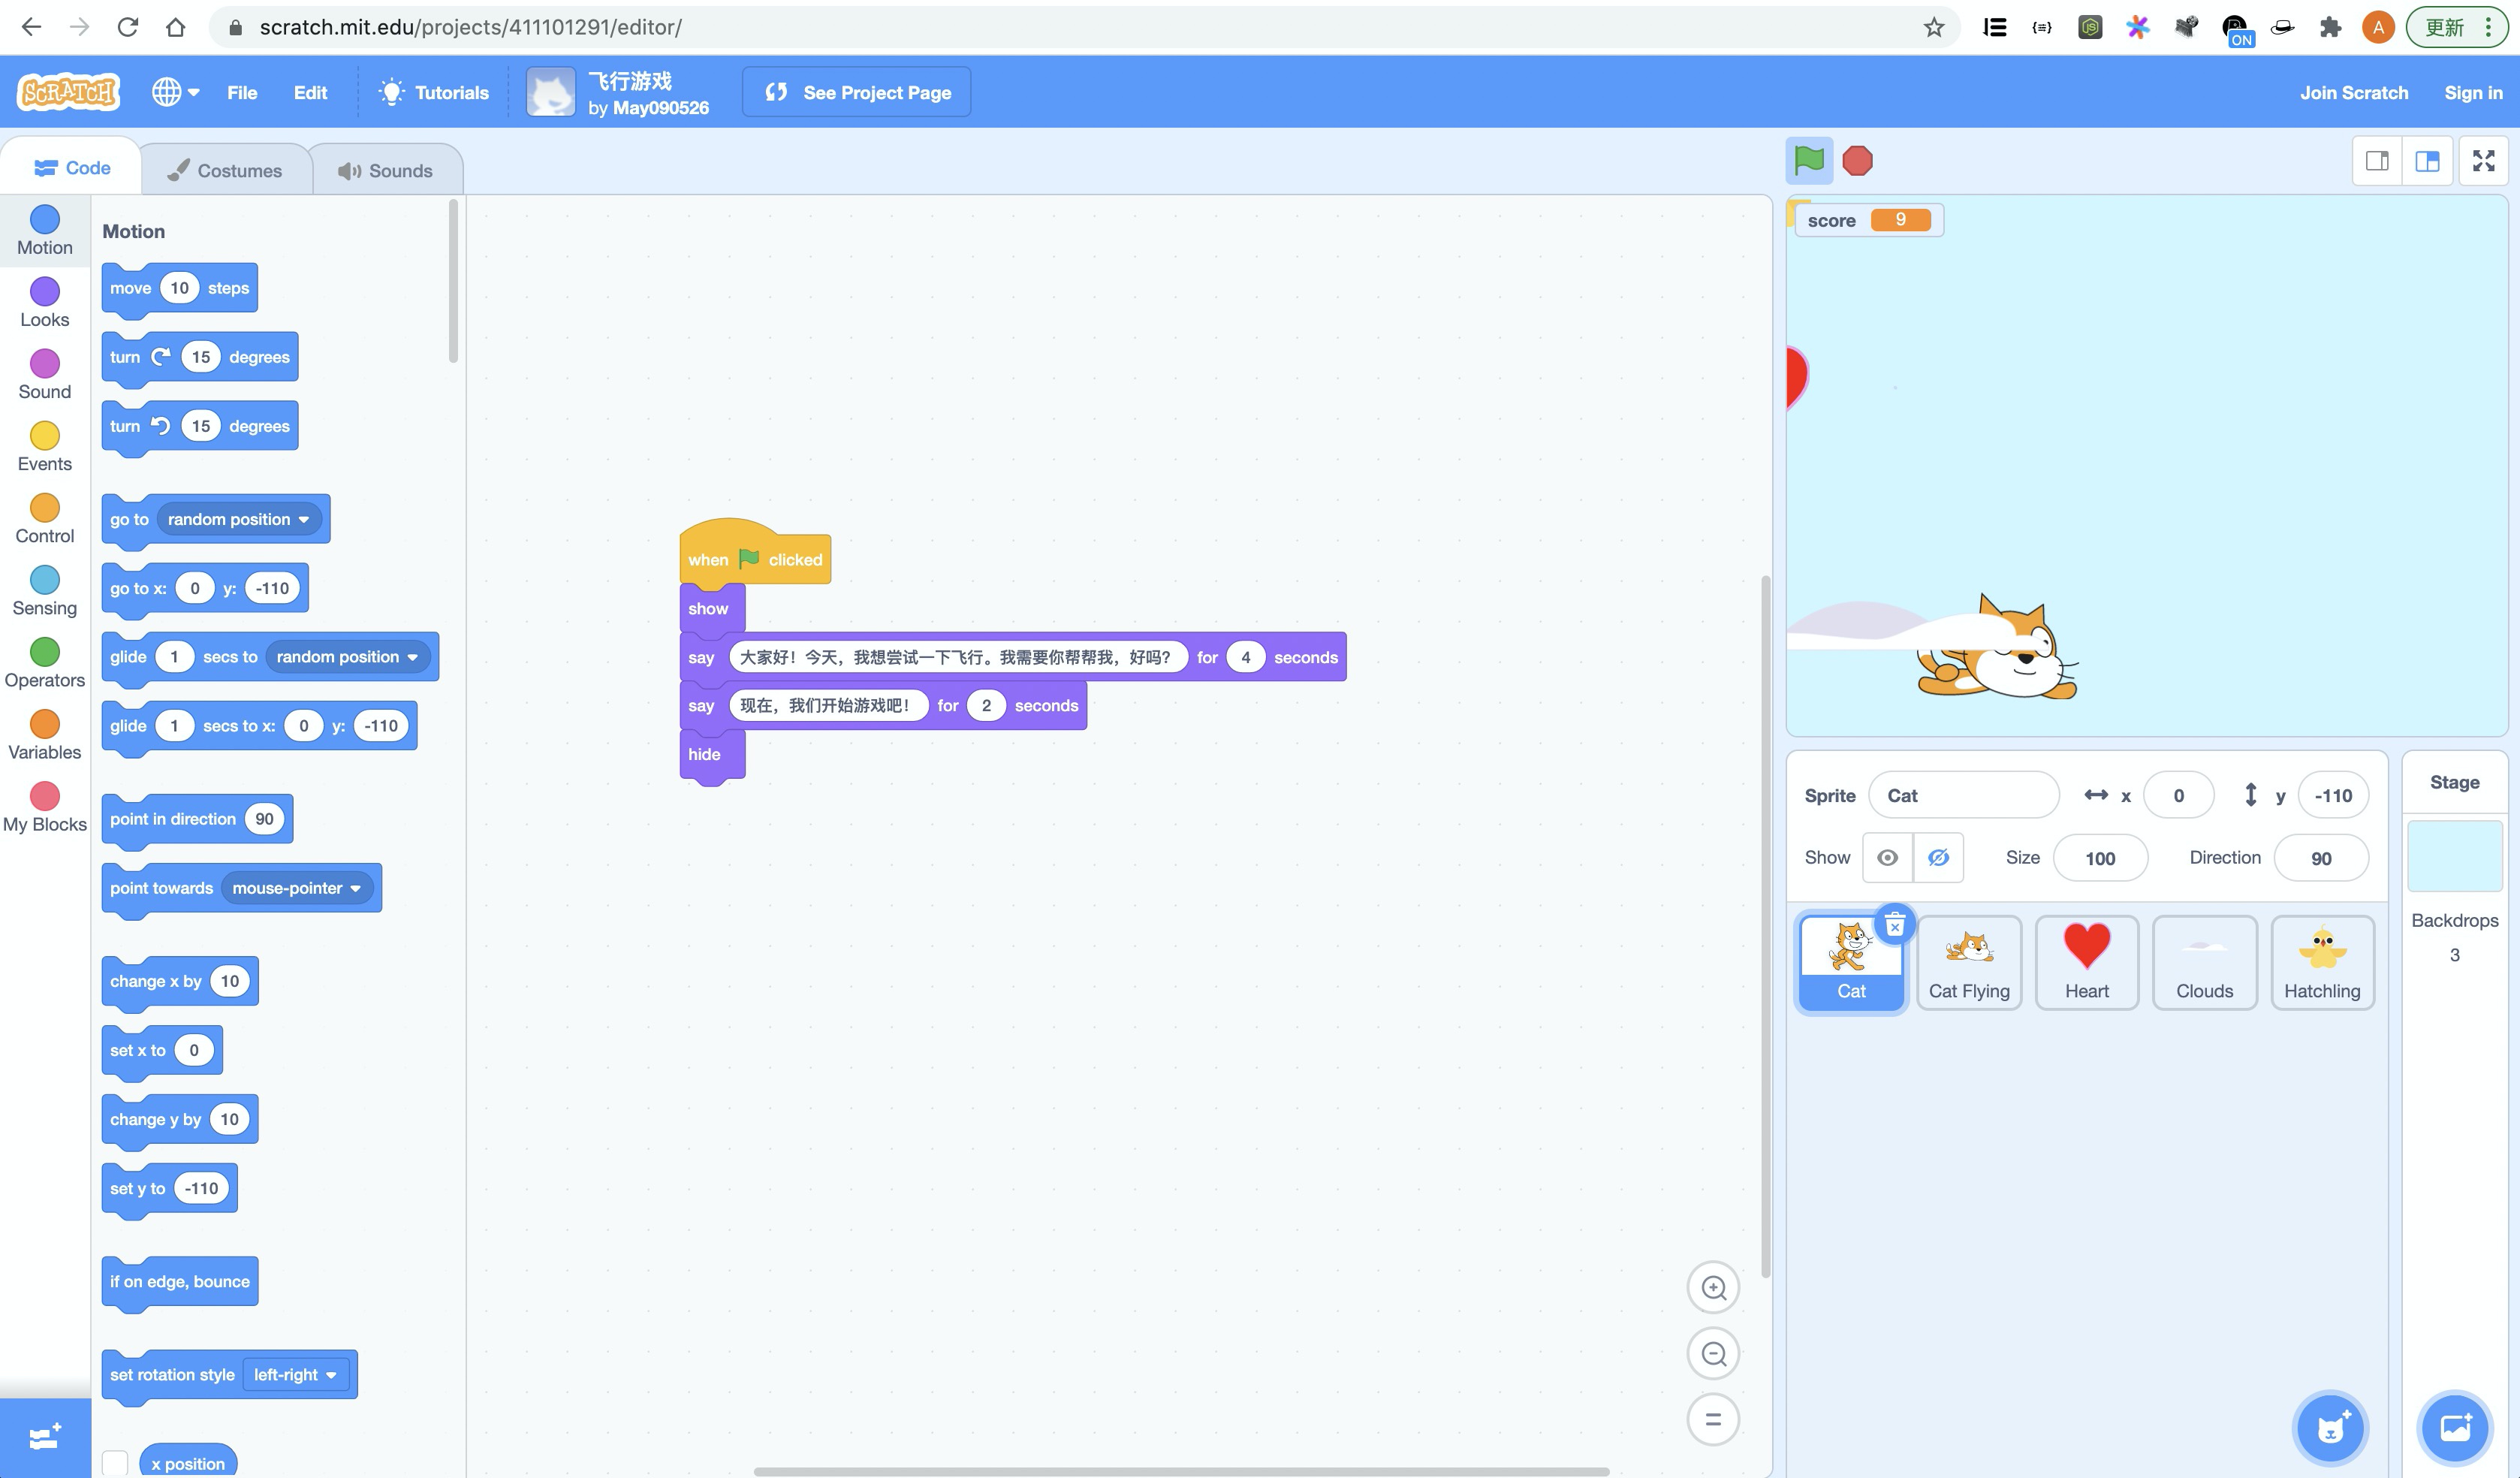2520x1478 pixels.
Task: Open the Add Extension button
Action: coord(45,1437)
